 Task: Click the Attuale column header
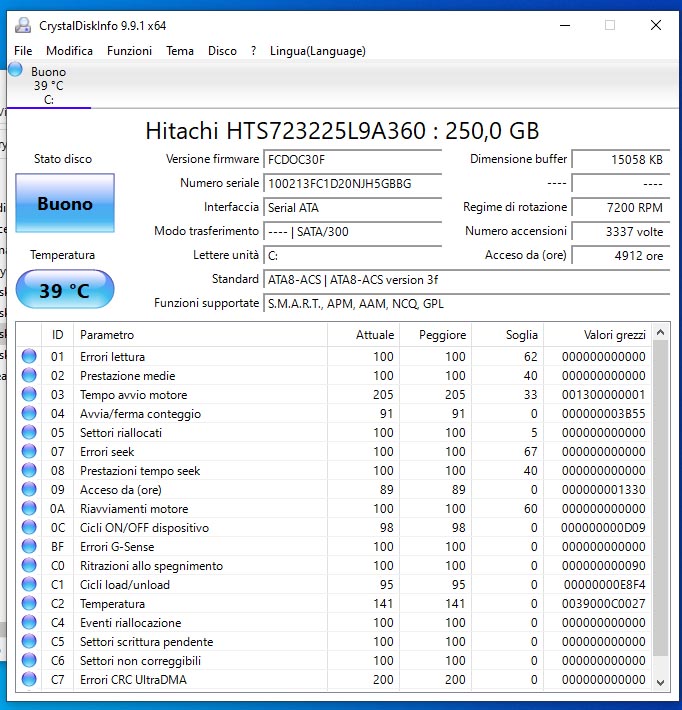click(363, 335)
